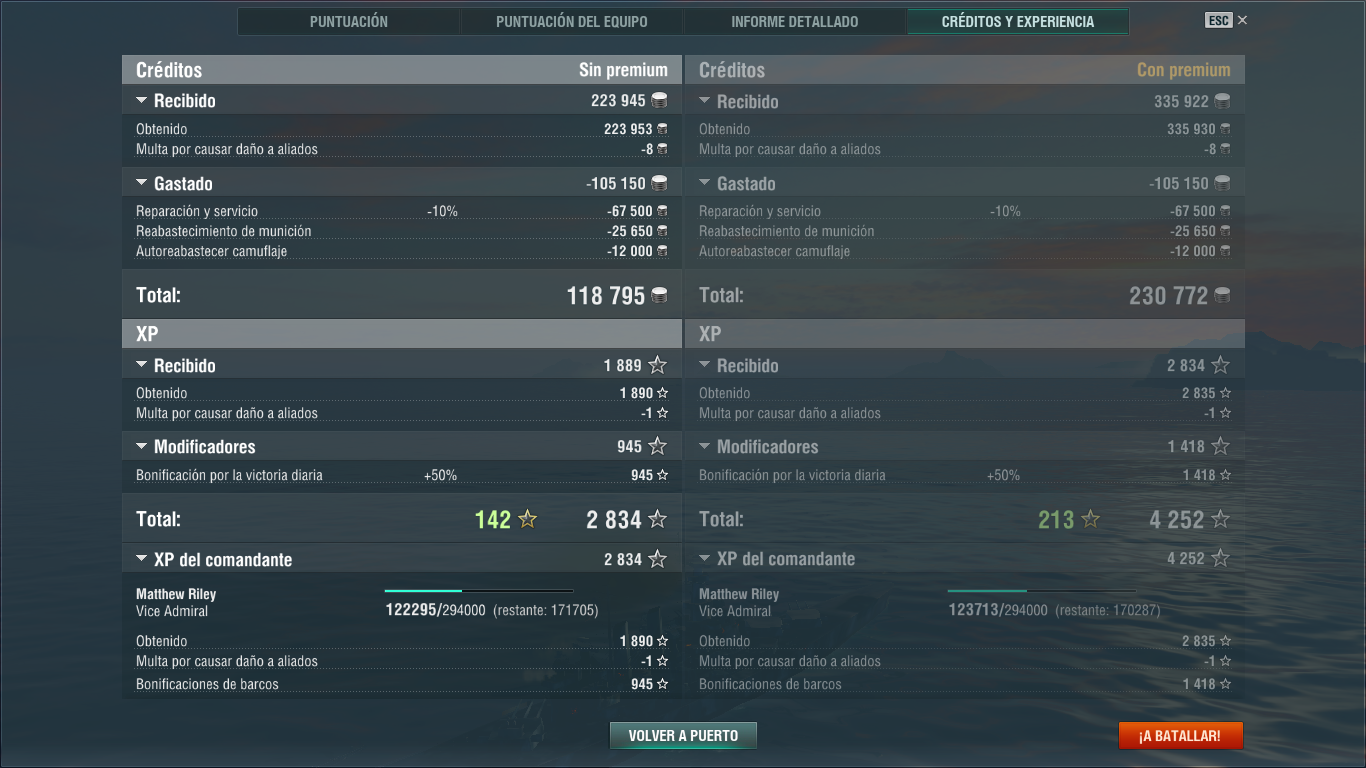
Task: Click the coin icon next to total 118 795
Action: coord(659,295)
